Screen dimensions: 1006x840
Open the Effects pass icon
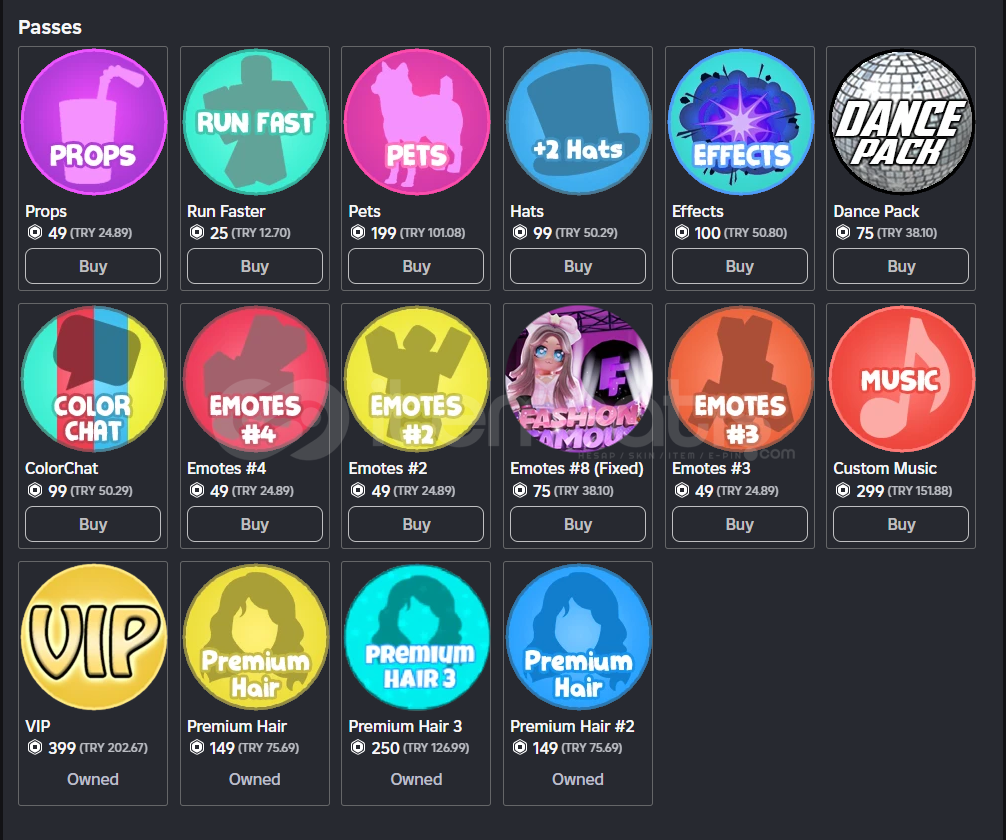pos(740,122)
